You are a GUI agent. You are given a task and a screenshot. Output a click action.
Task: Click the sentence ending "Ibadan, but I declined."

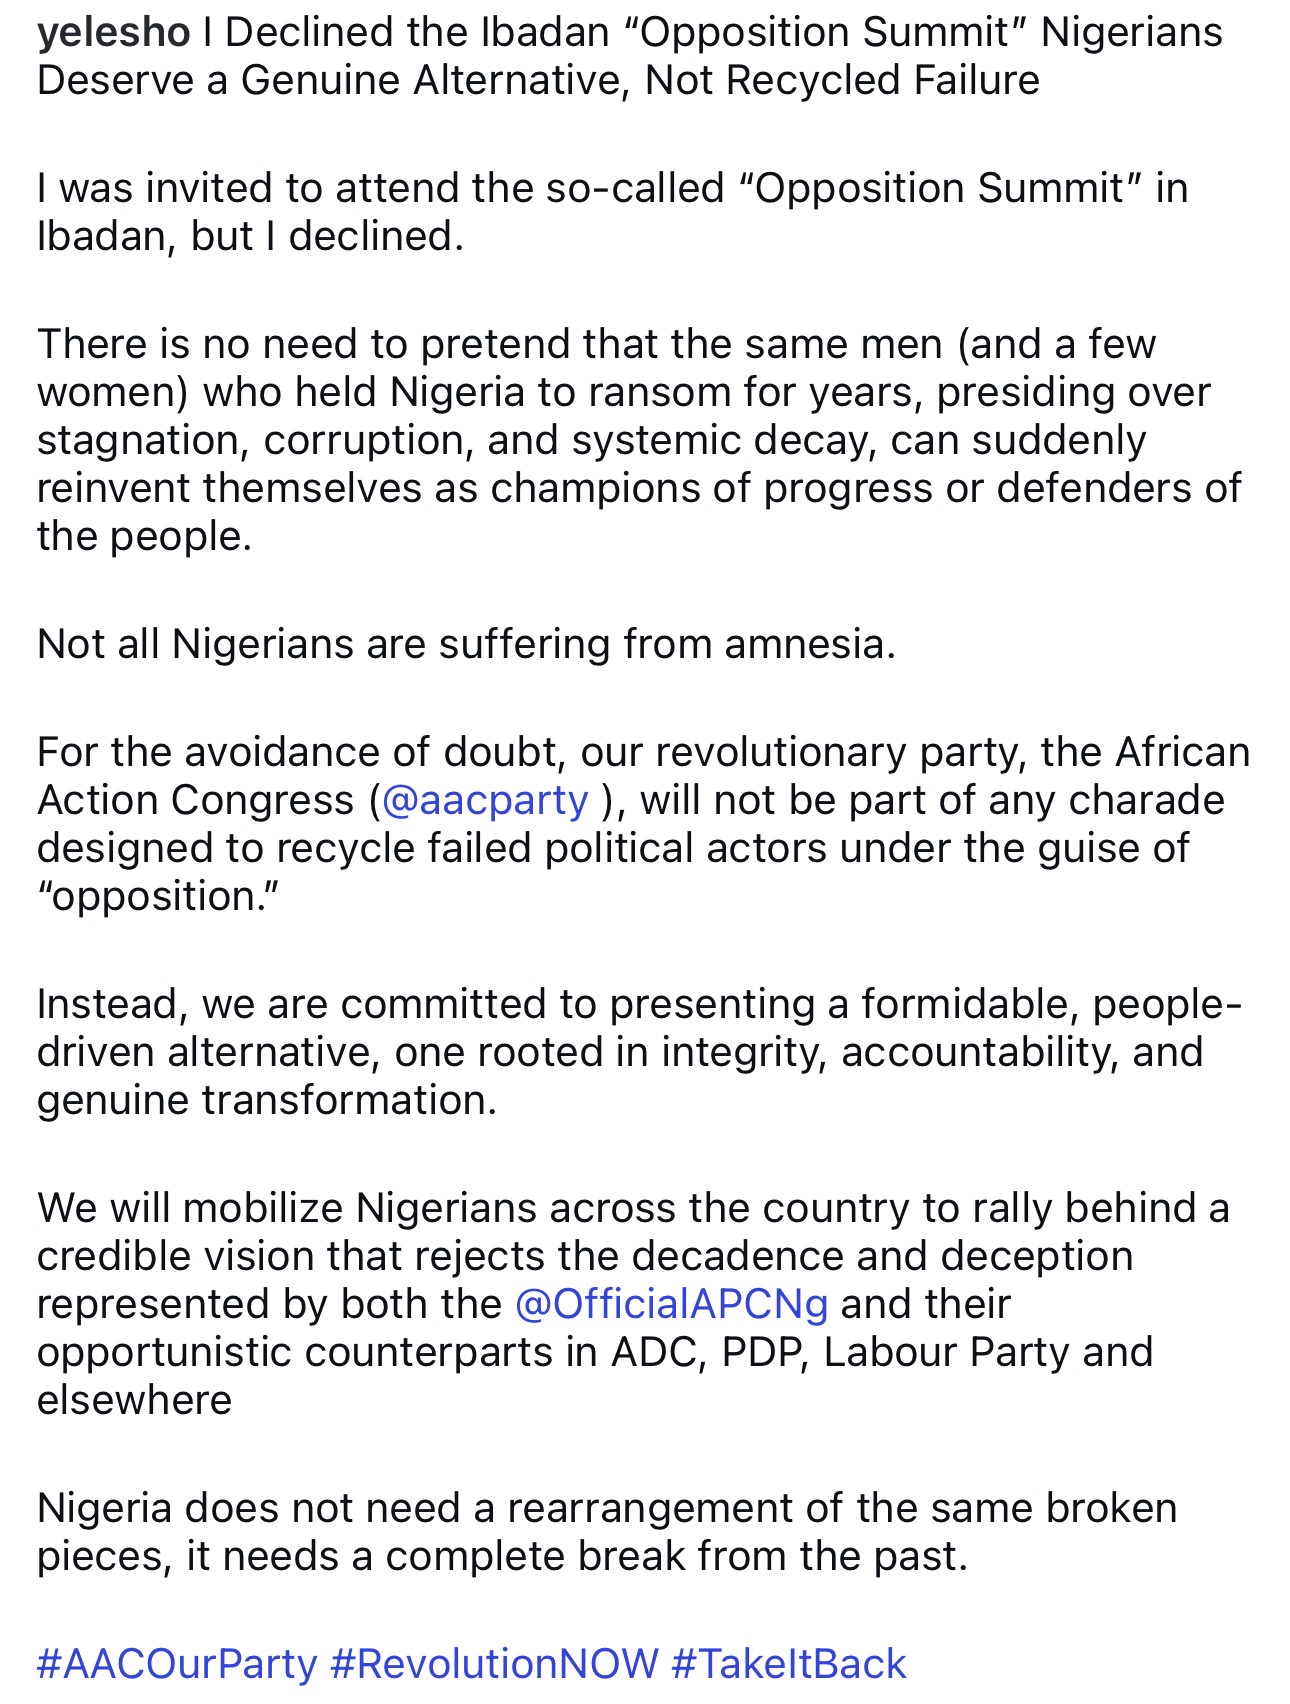(x=250, y=236)
